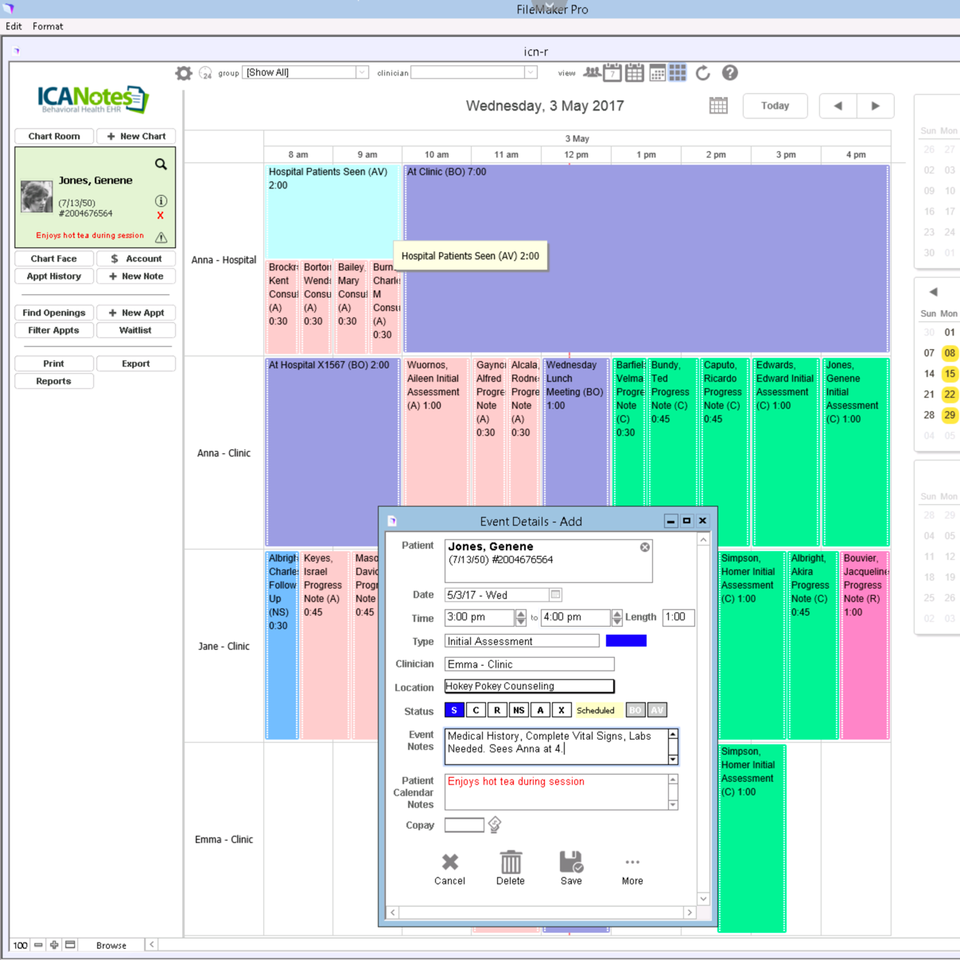Open the Format menu
This screenshot has width=960, height=960.
48,26
